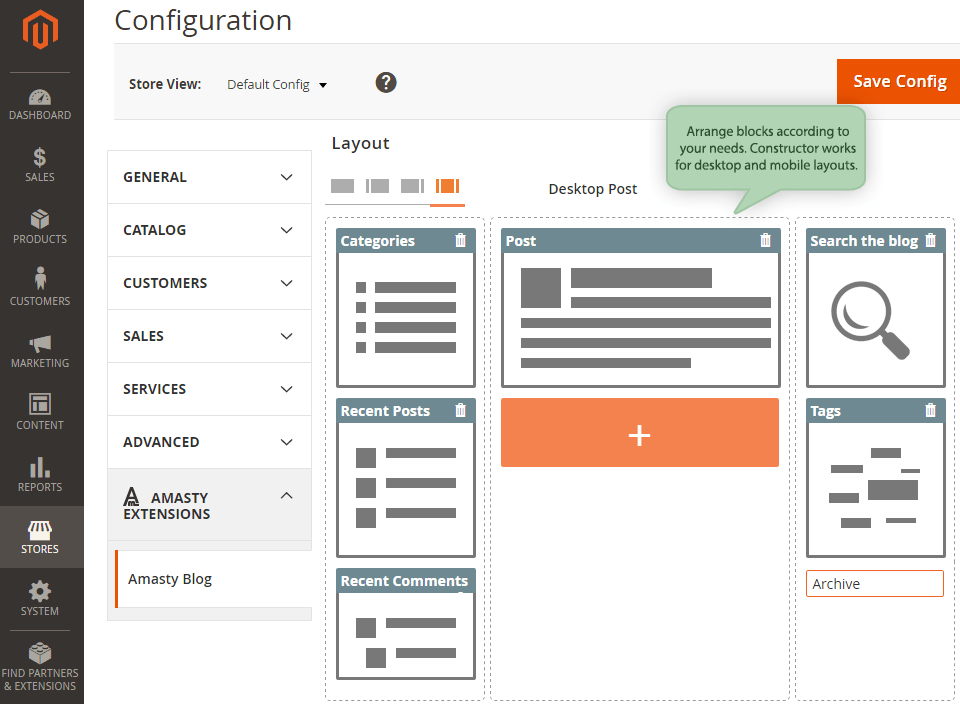Click the Save Config button

(899, 81)
